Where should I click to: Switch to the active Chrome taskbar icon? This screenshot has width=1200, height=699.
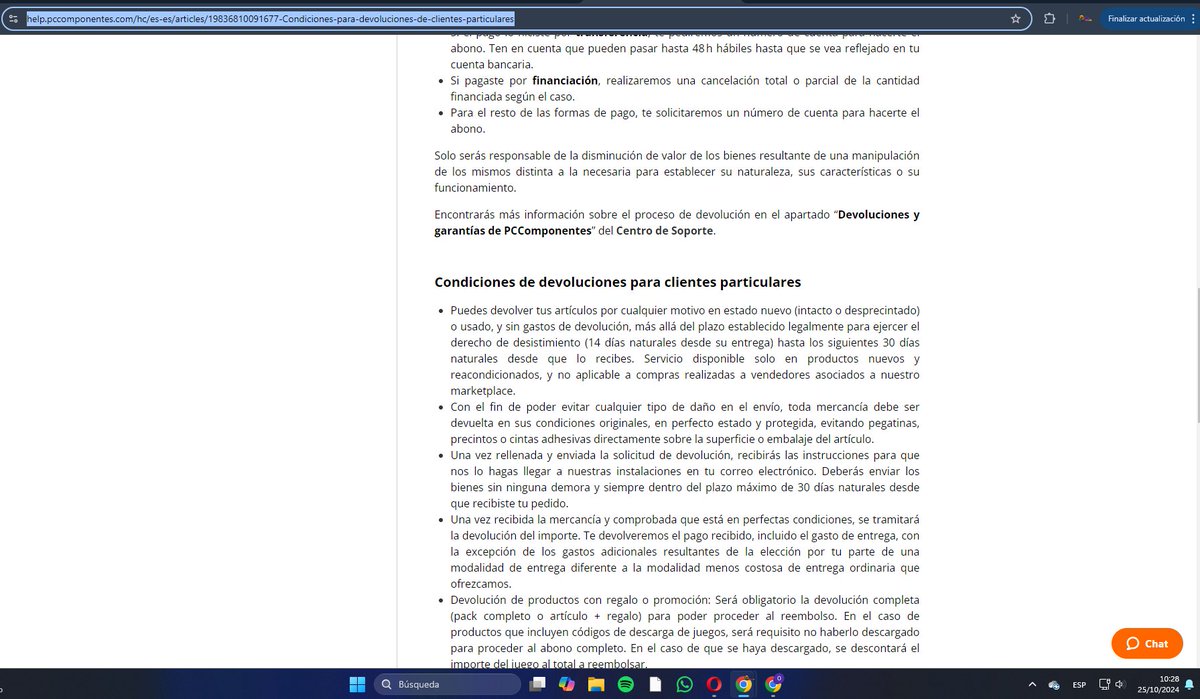pos(743,684)
